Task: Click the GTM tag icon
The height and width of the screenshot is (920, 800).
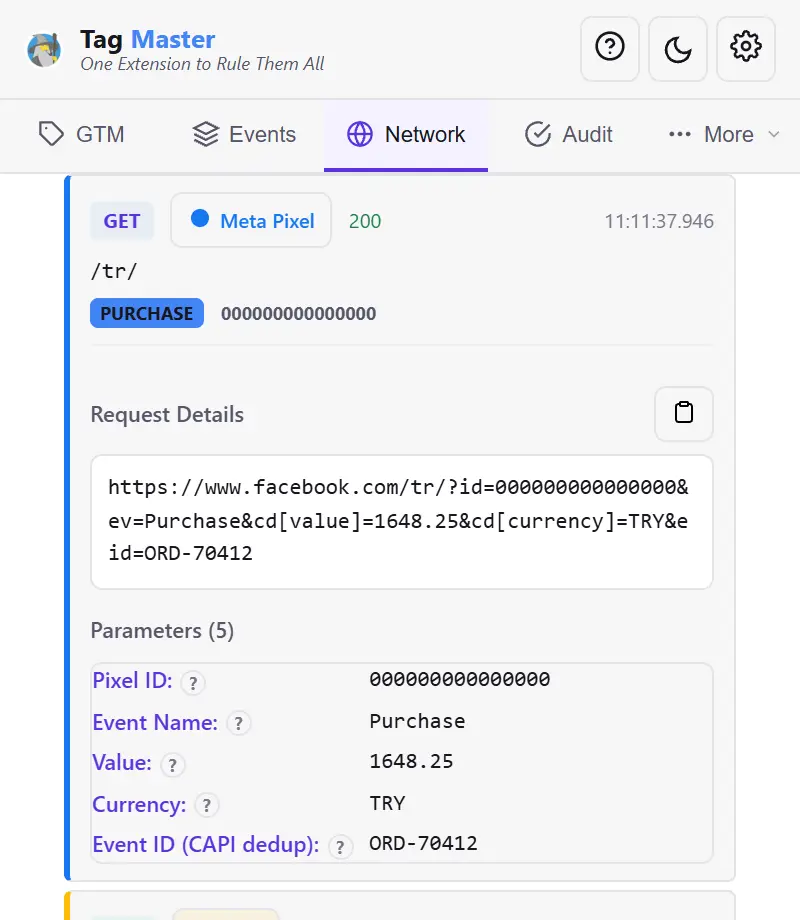Action: 52,134
